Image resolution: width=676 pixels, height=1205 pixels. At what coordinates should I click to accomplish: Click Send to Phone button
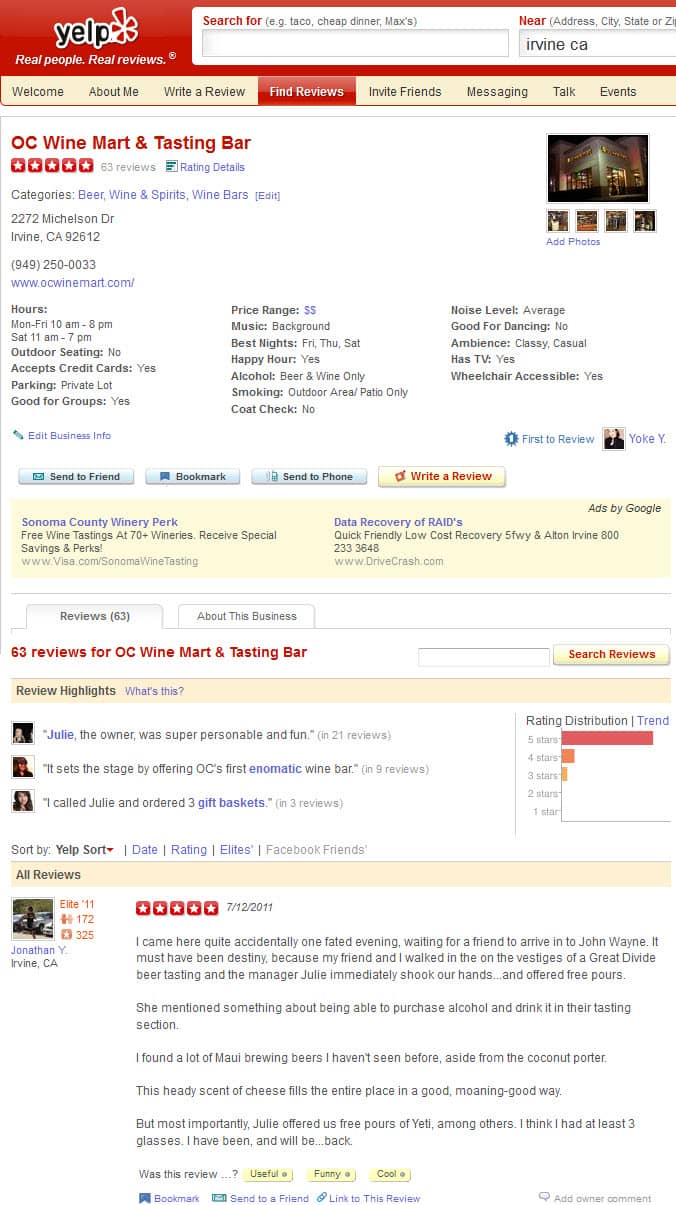(309, 477)
